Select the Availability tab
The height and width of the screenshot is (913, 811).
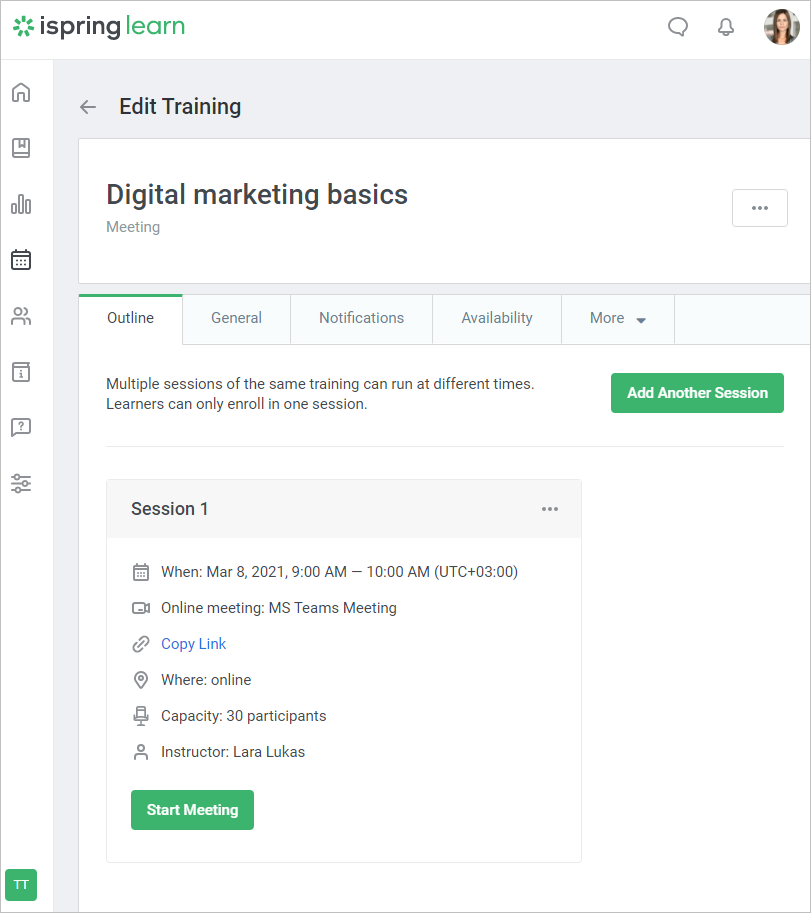pyautogui.click(x=496, y=319)
